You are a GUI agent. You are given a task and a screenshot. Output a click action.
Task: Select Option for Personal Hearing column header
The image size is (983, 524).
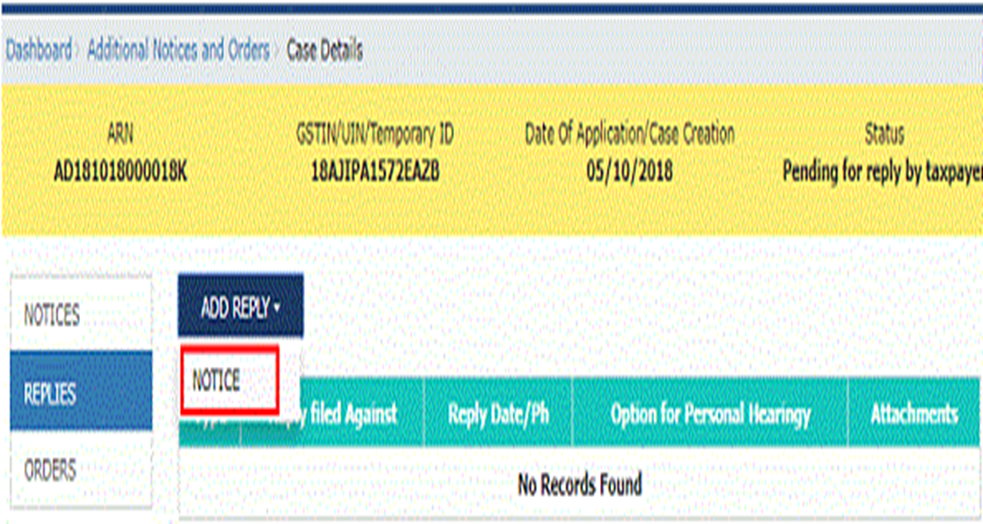pyautogui.click(x=709, y=413)
